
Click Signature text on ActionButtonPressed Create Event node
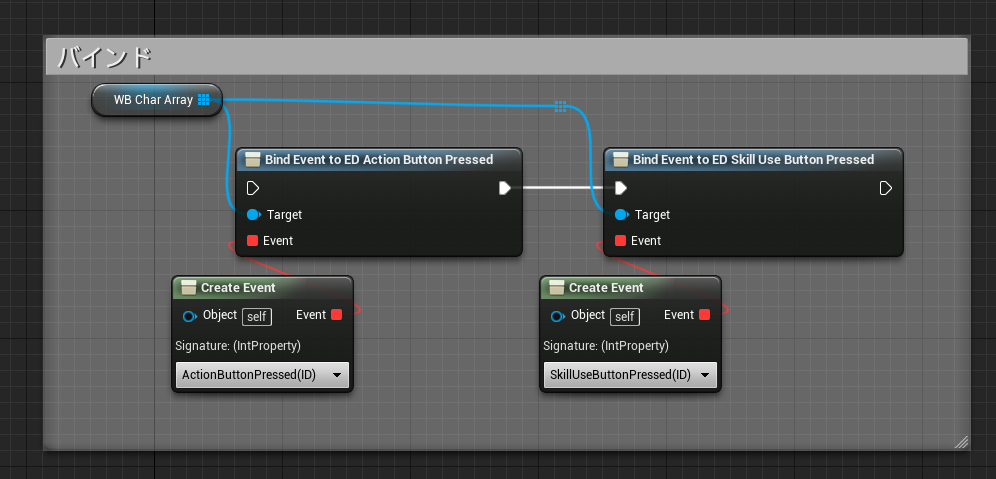pyautogui.click(x=238, y=346)
